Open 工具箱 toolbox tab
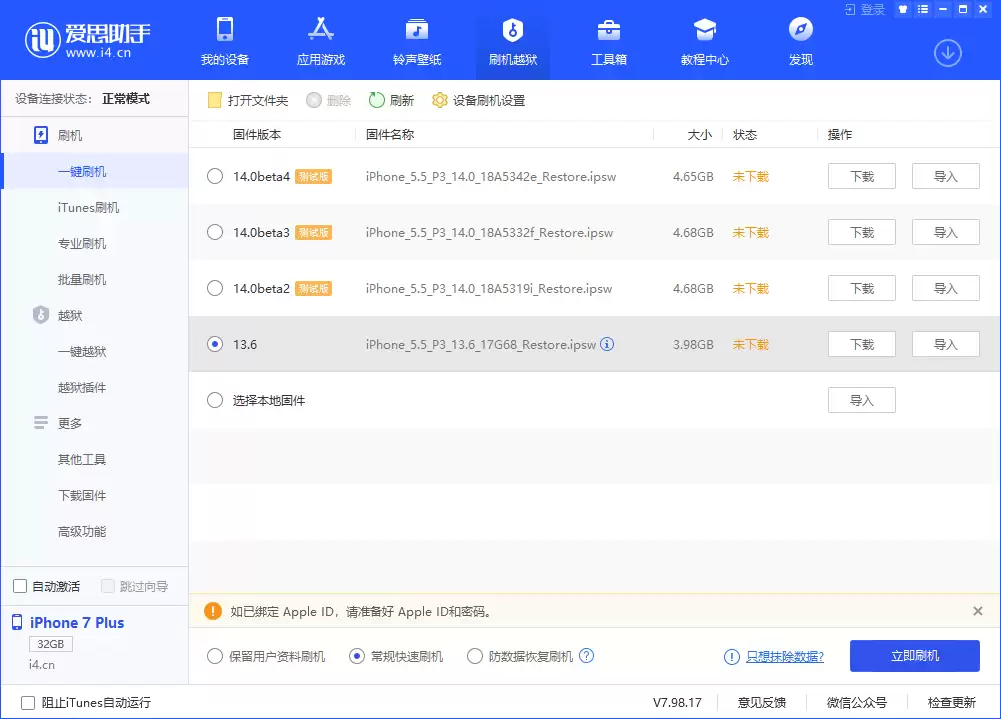Screen dimensions: 1001x719 click(609, 42)
